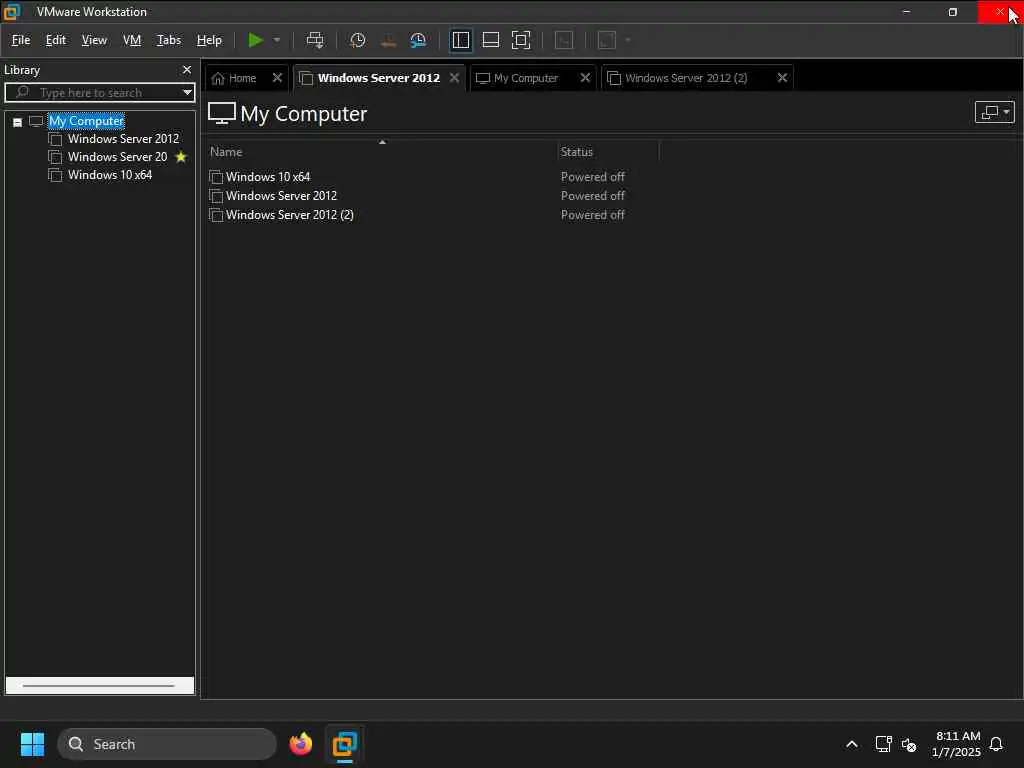Open Firefox from the taskbar
This screenshot has width=1024, height=768.
(x=300, y=744)
